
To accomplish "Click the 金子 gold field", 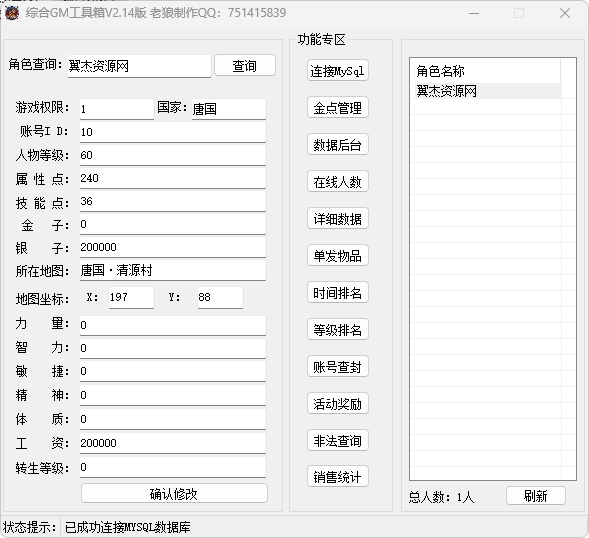I will click(x=173, y=224).
